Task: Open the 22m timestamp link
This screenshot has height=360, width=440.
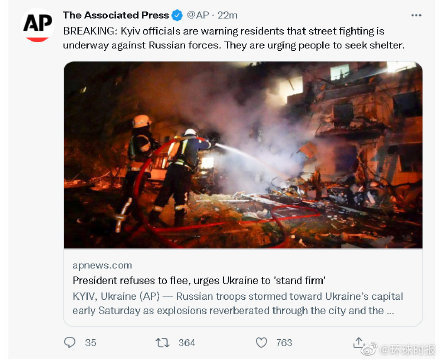Action: [x=227, y=15]
